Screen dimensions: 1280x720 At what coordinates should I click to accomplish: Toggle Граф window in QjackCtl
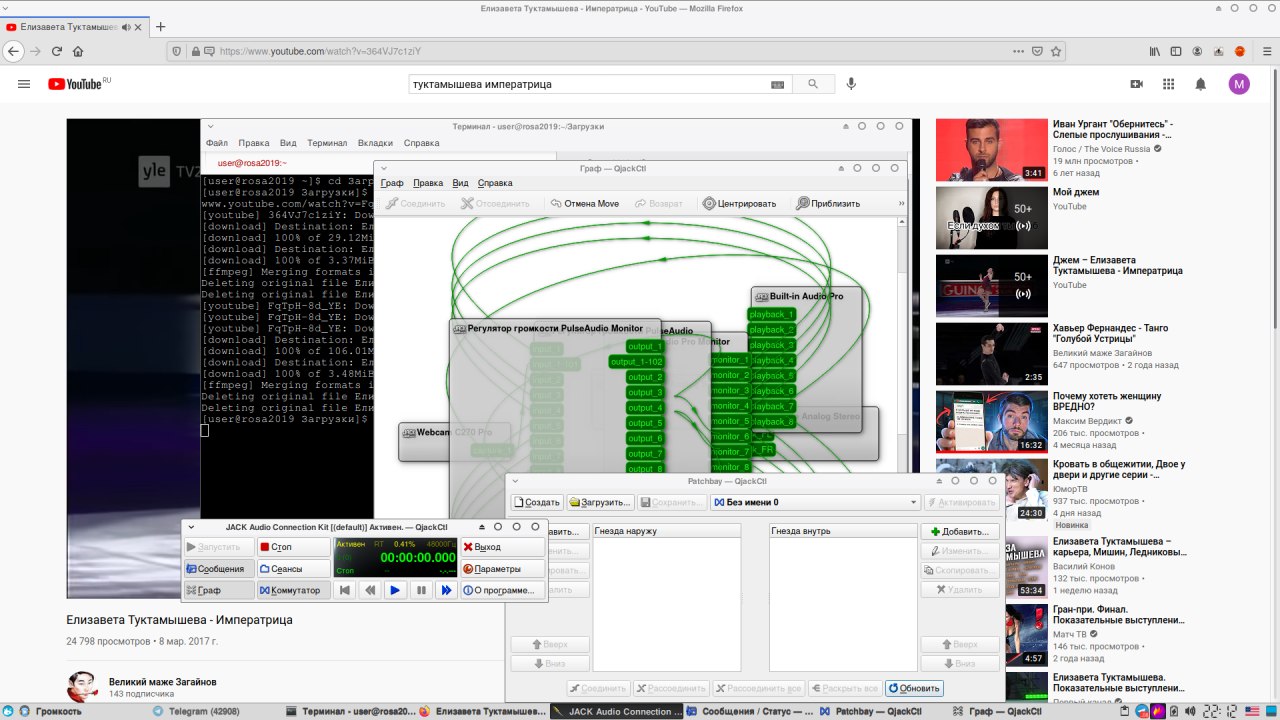[x=219, y=590]
